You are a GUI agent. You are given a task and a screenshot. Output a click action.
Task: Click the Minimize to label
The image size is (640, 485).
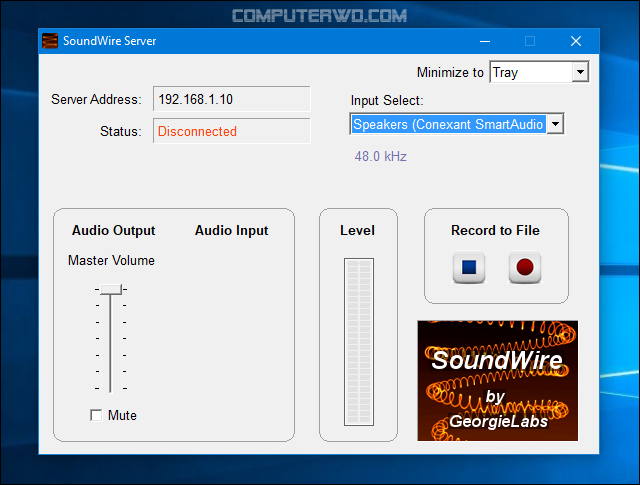[x=450, y=72]
